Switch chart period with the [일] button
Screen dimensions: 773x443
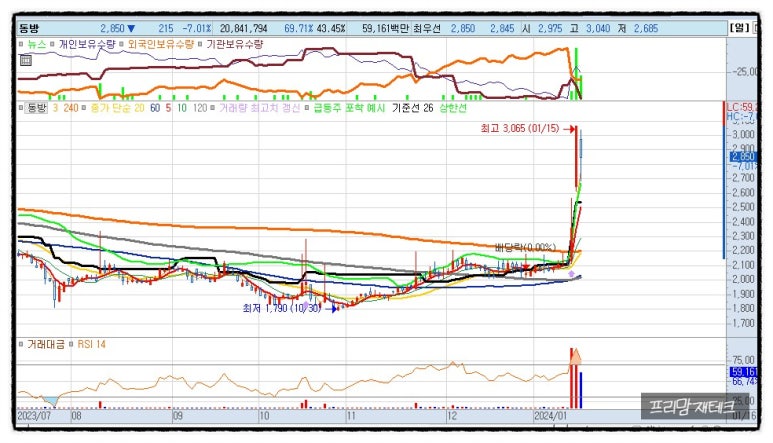[x=739, y=28]
